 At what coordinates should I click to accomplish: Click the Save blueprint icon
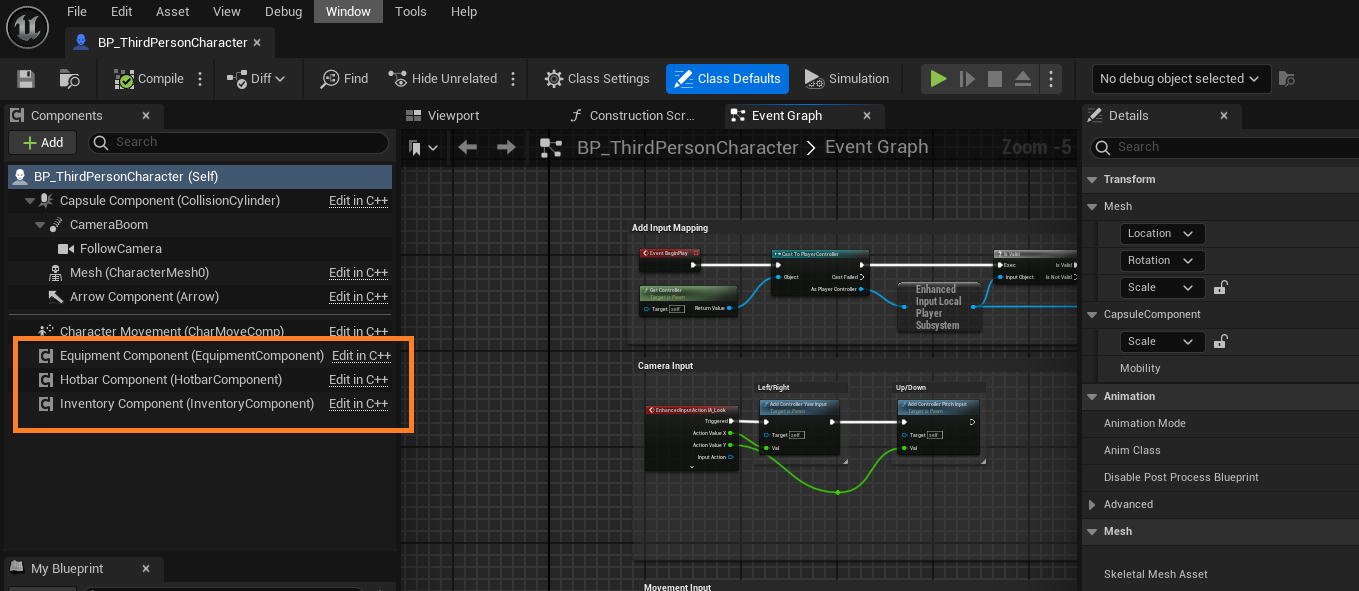26,79
